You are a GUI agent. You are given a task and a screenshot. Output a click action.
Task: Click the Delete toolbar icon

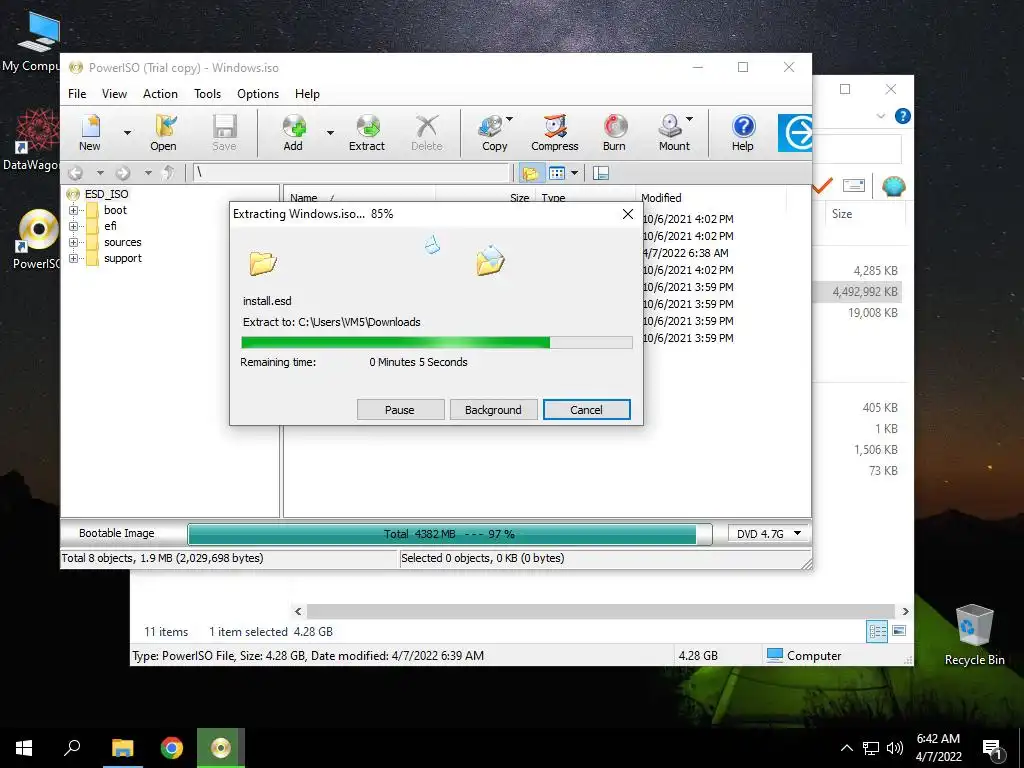pyautogui.click(x=426, y=133)
